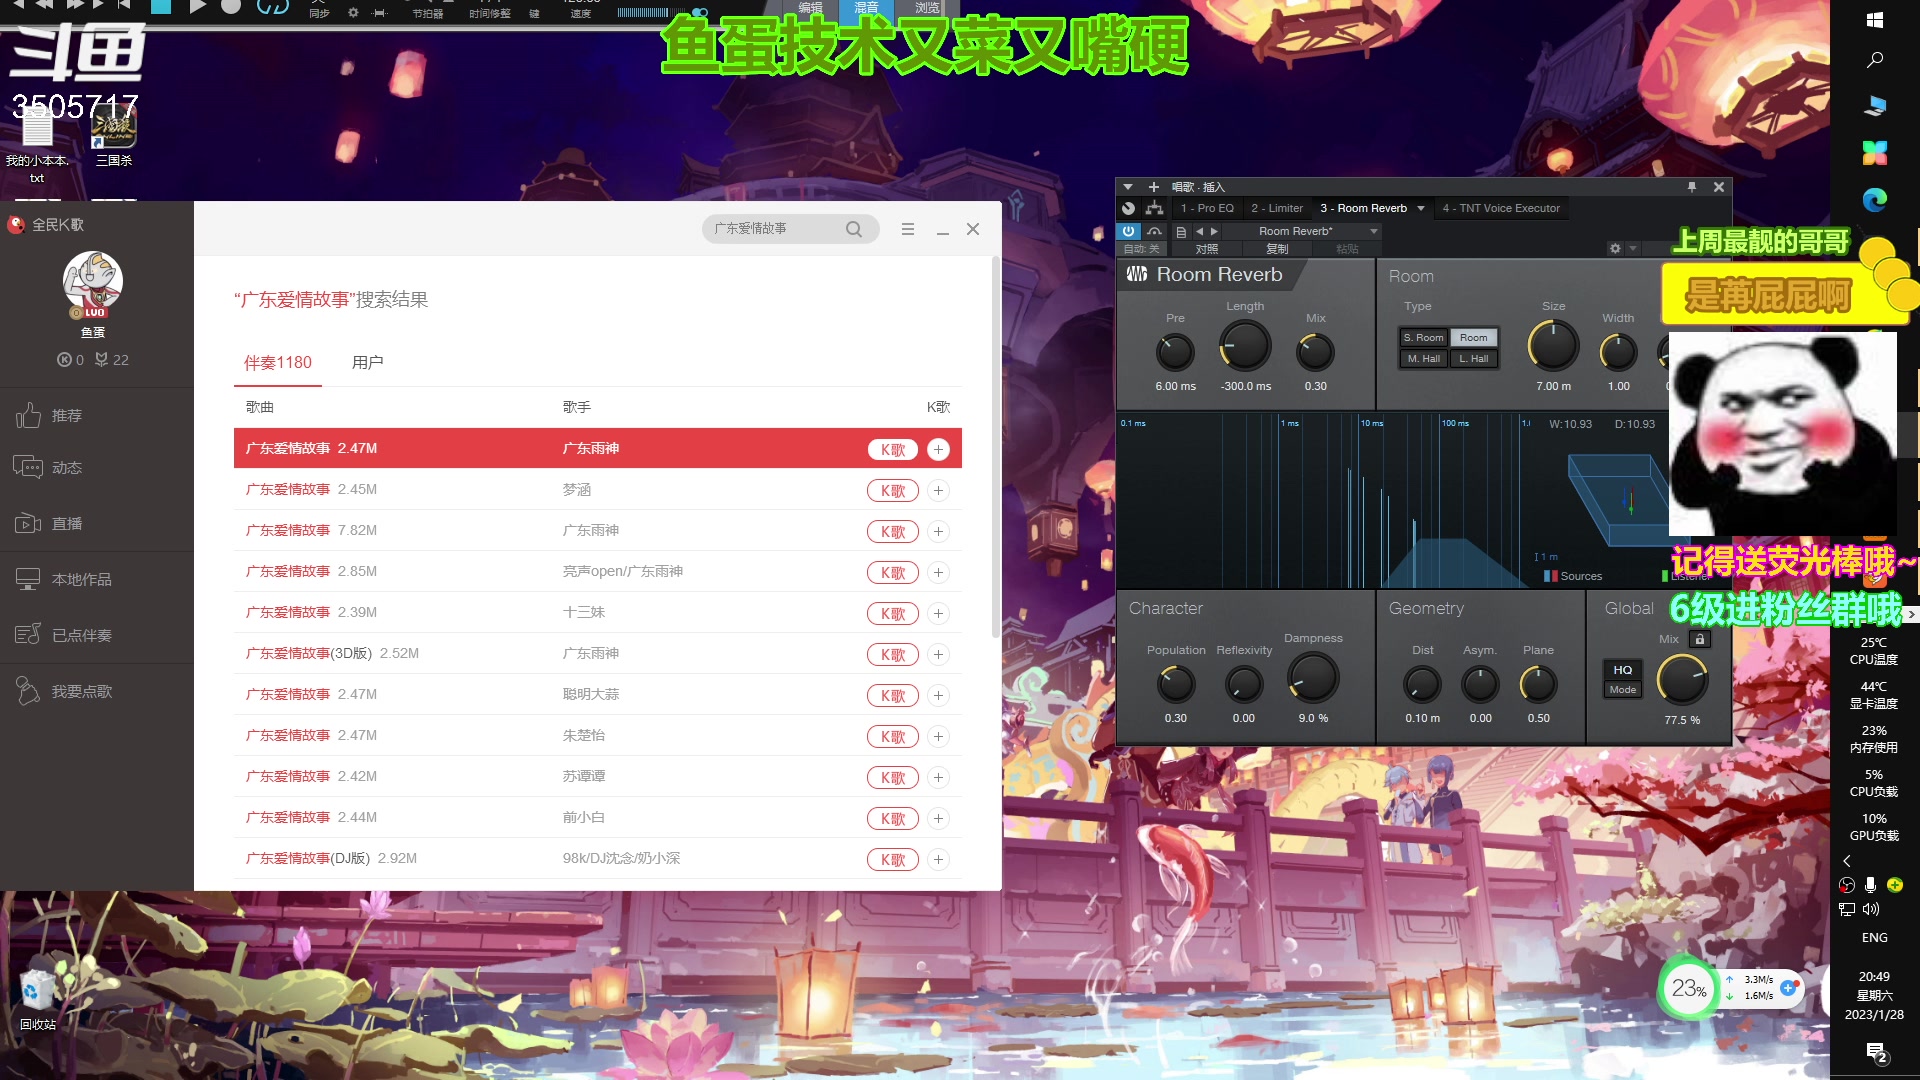Viewport: 1920px width, 1080px height.
Task: Select the Room type option
Action: [1473, 338]
